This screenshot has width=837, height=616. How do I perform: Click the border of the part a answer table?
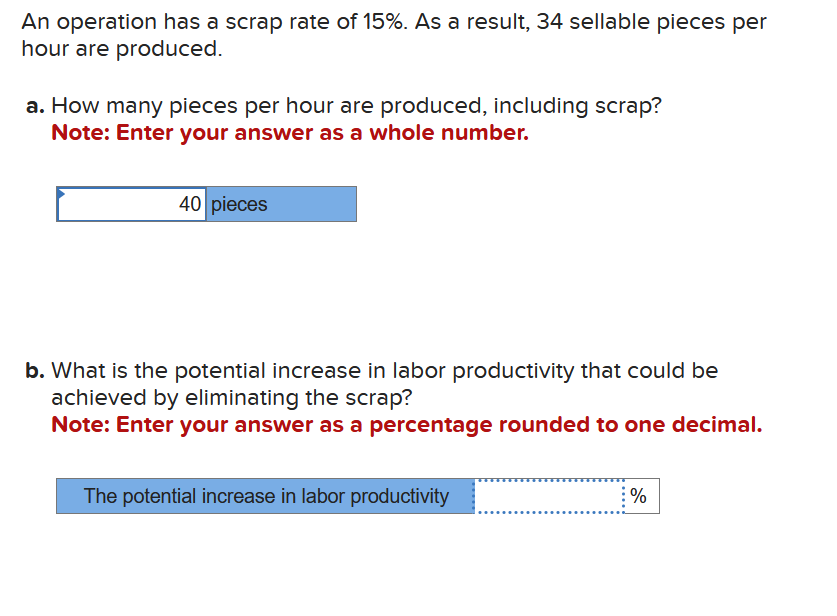(x=205, y=186)
